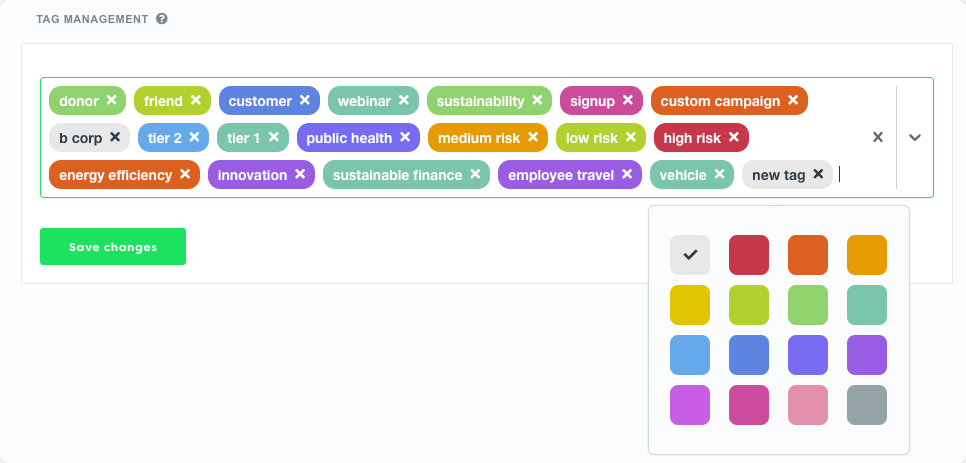The height and width of the screenshot is (463, 966).
Task: Click the Save changes button
Action: point(113,247)
